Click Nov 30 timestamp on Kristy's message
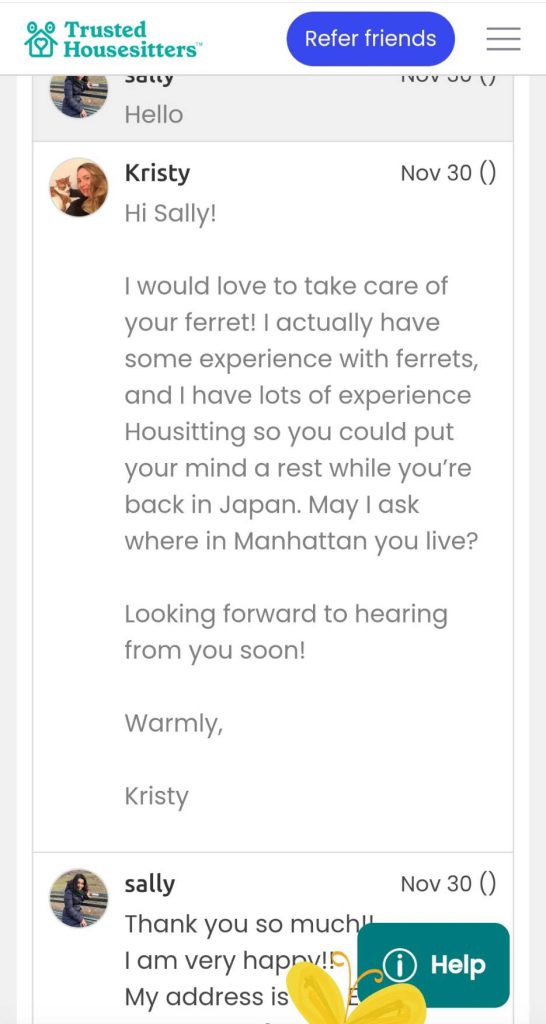Image resolution: width=546 pixels, height=1024 pixels. click(x=448, y=173)
